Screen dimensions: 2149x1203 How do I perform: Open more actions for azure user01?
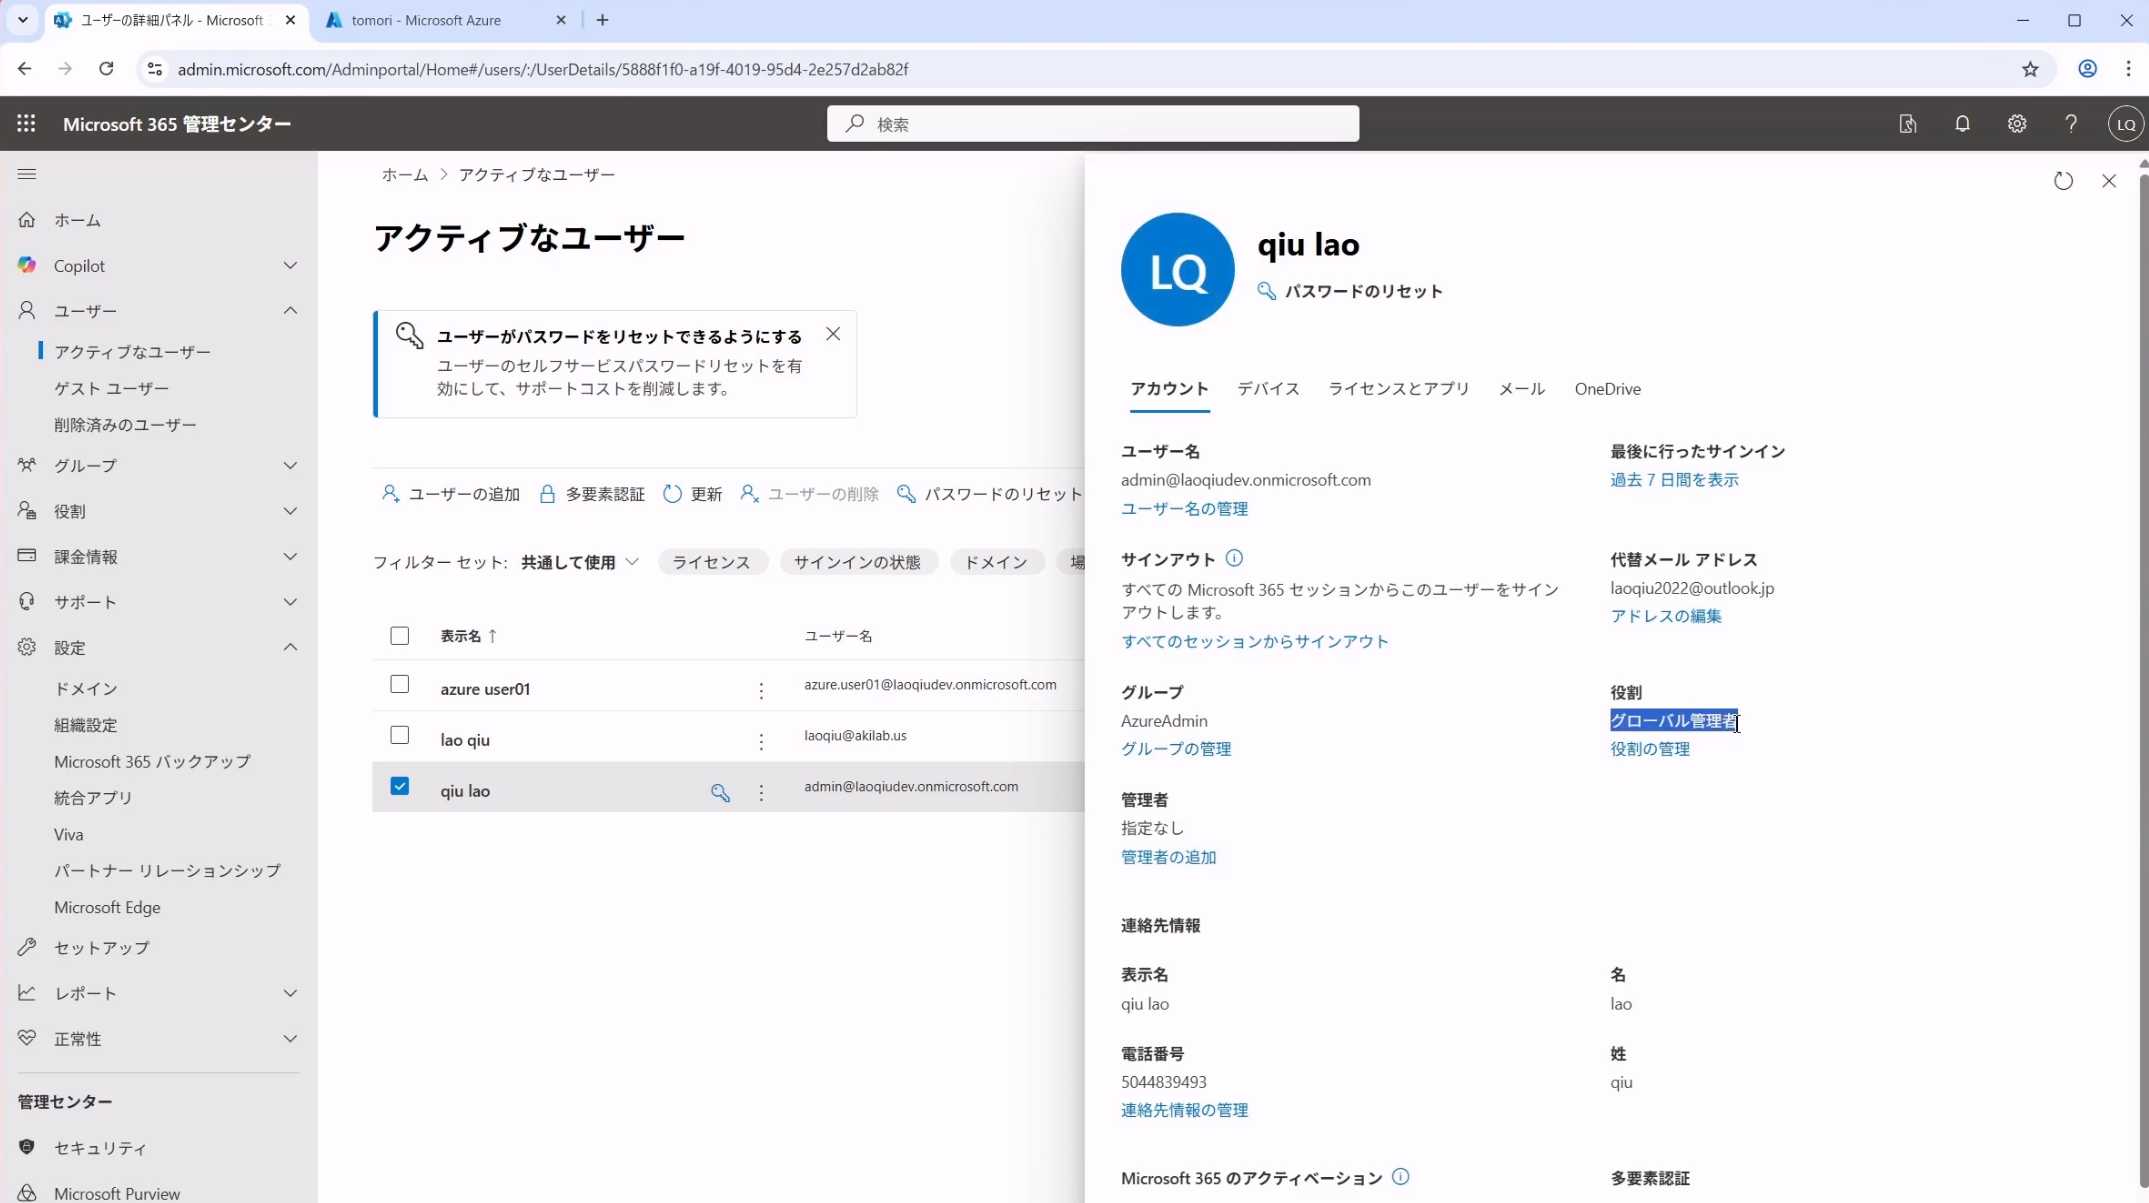click(x=761, y=690)
